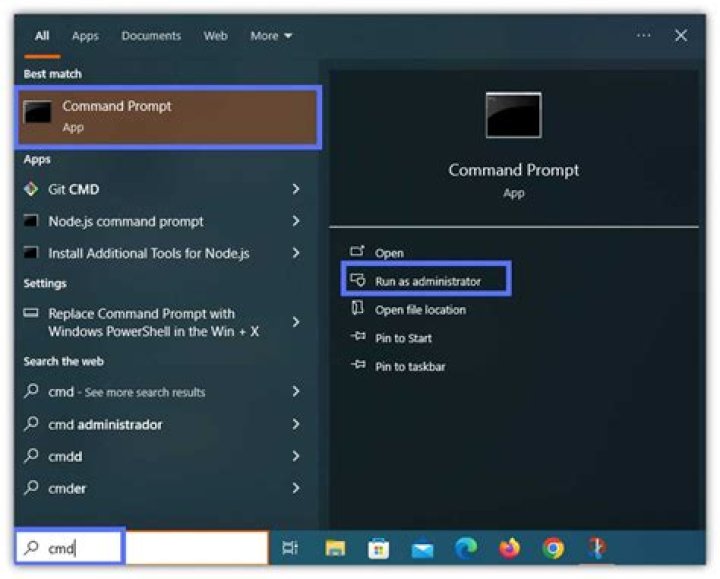The image size is (720, 579).
Task: Click the Task View taskbar icon
Action: [x=290, y=548]
